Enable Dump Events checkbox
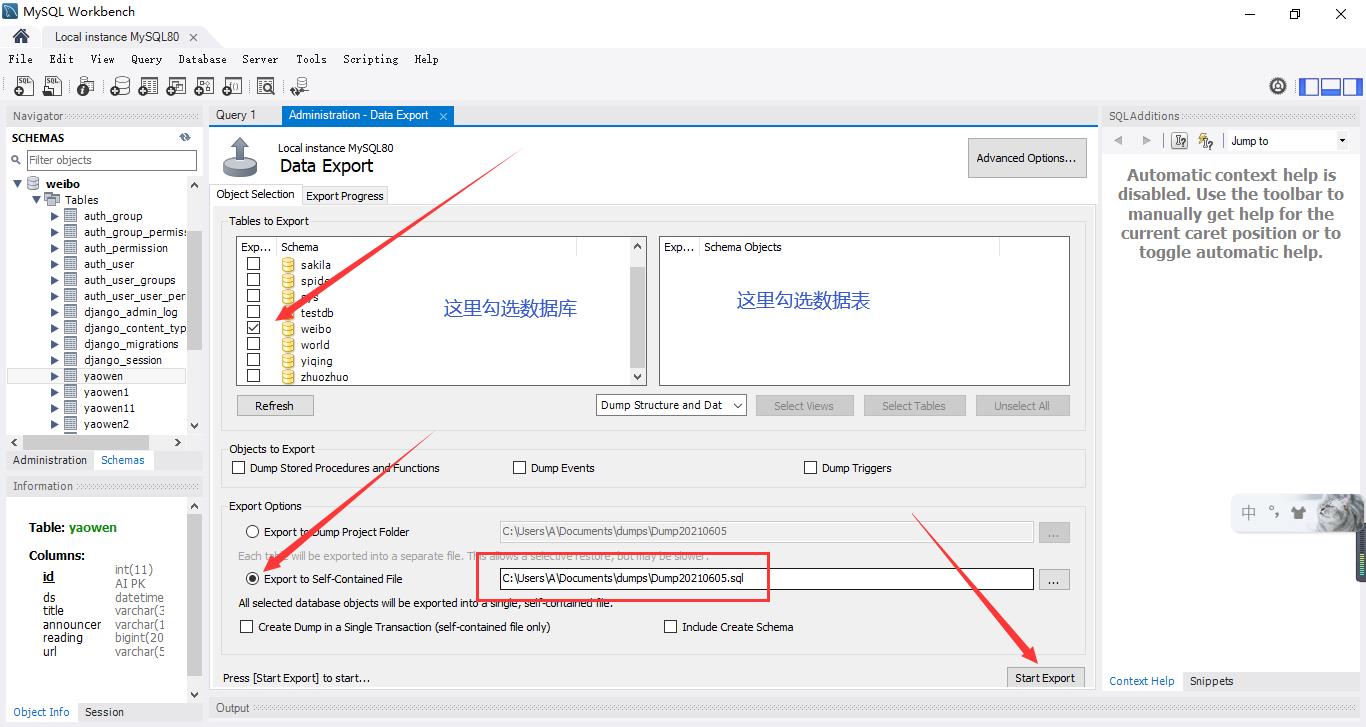This screenshot has width=1366, height=727. (x=519, y=467)
